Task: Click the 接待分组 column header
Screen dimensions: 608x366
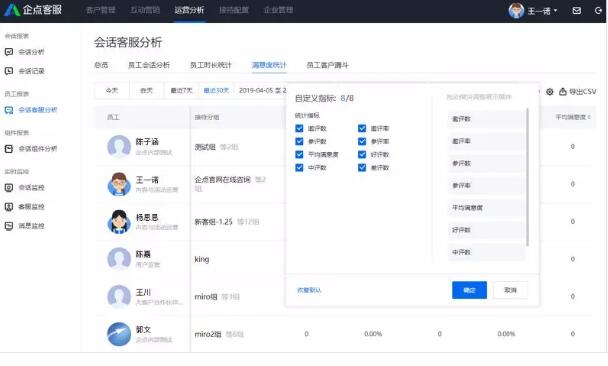Action: (207, 117)
